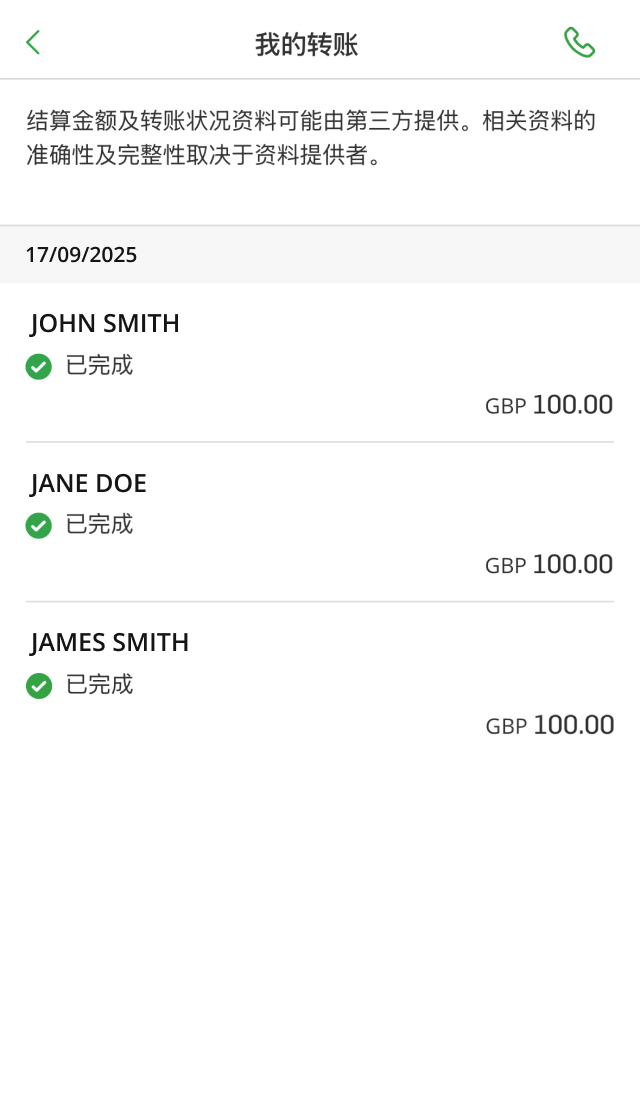The image size is (640, 1100).
Task: Click the 我的转账 page title
Action: tap(307, 44)
